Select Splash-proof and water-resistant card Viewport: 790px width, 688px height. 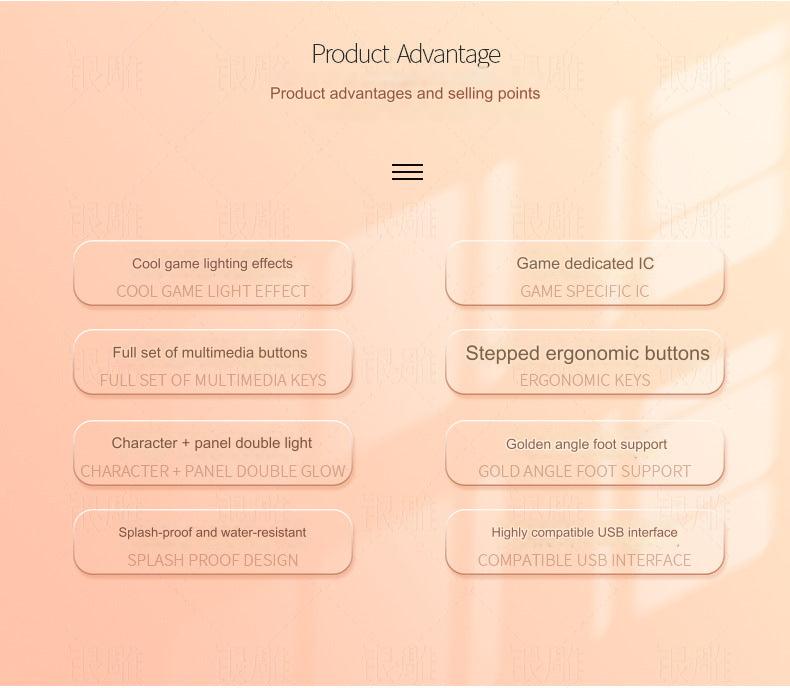[x=213, y=542]
